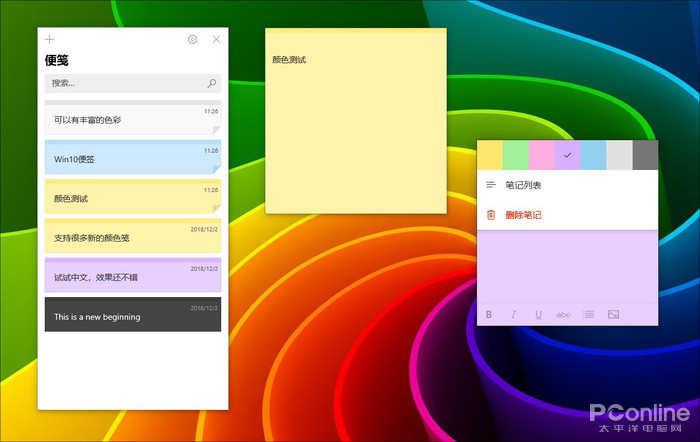Open the note 可以有丰富的色彩
Viewport: 700px width, 442px height.
(x=133, y=117)
